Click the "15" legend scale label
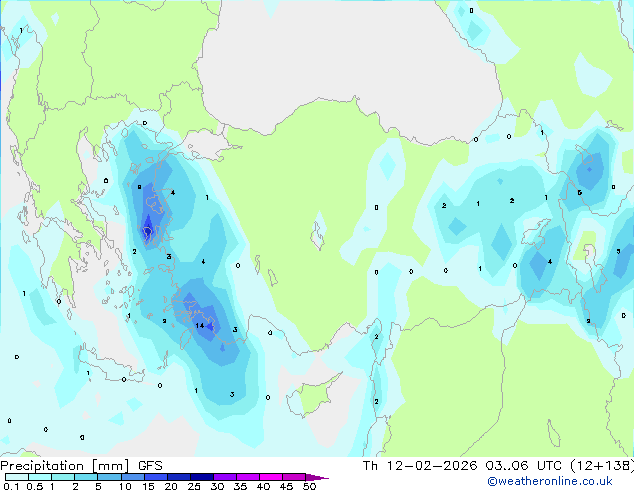 click(x=148, y=486)
